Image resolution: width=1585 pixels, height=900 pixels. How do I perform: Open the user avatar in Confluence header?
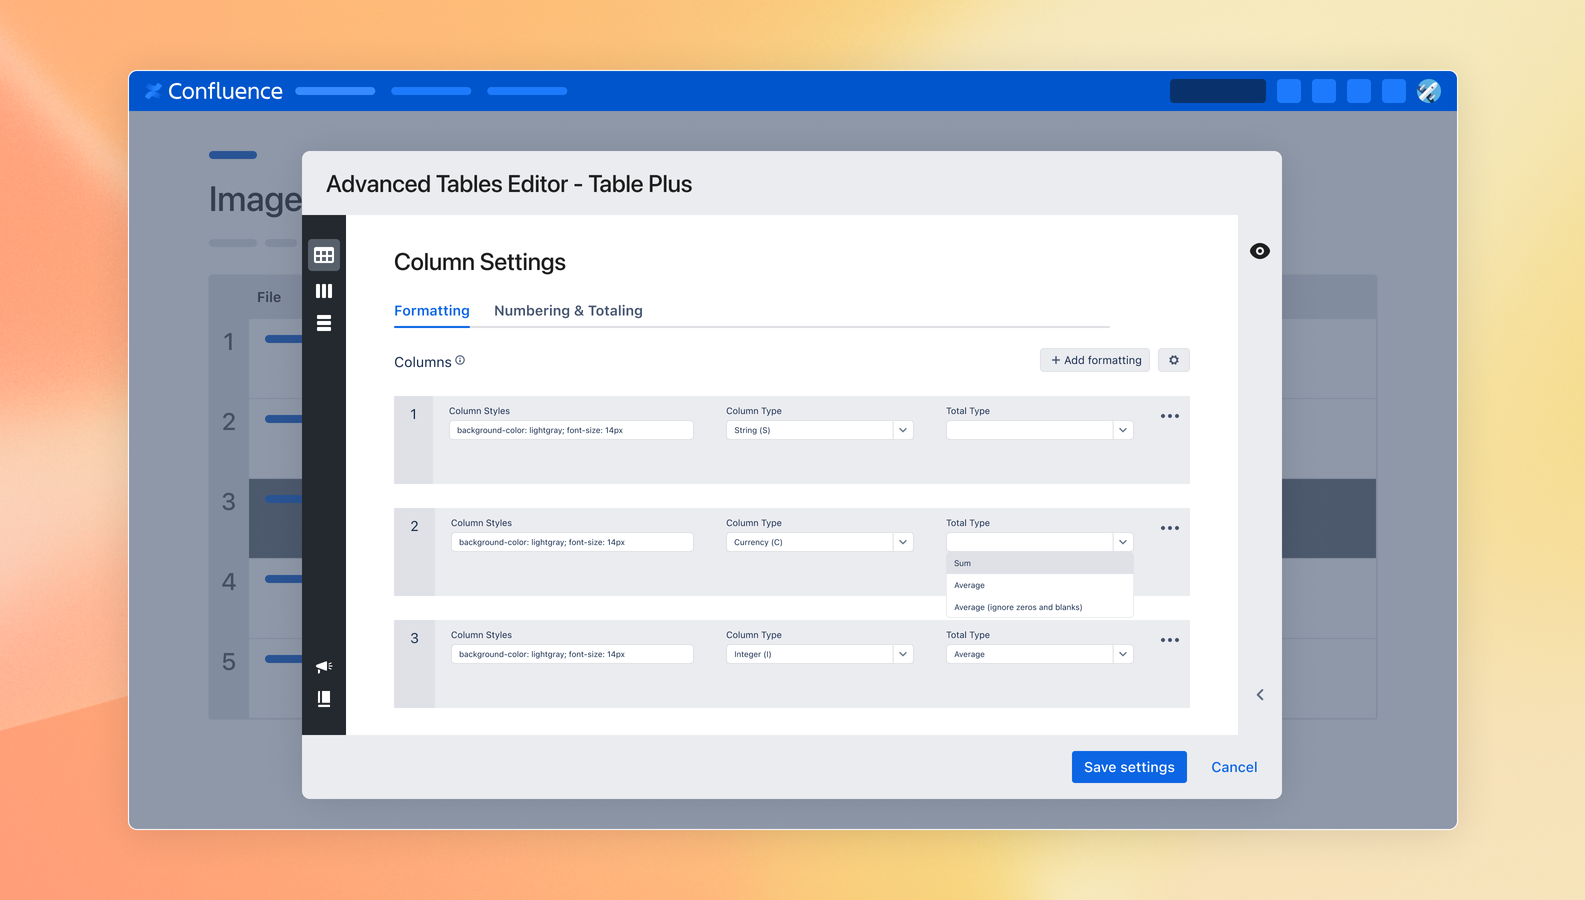[x=1429, y=91]
